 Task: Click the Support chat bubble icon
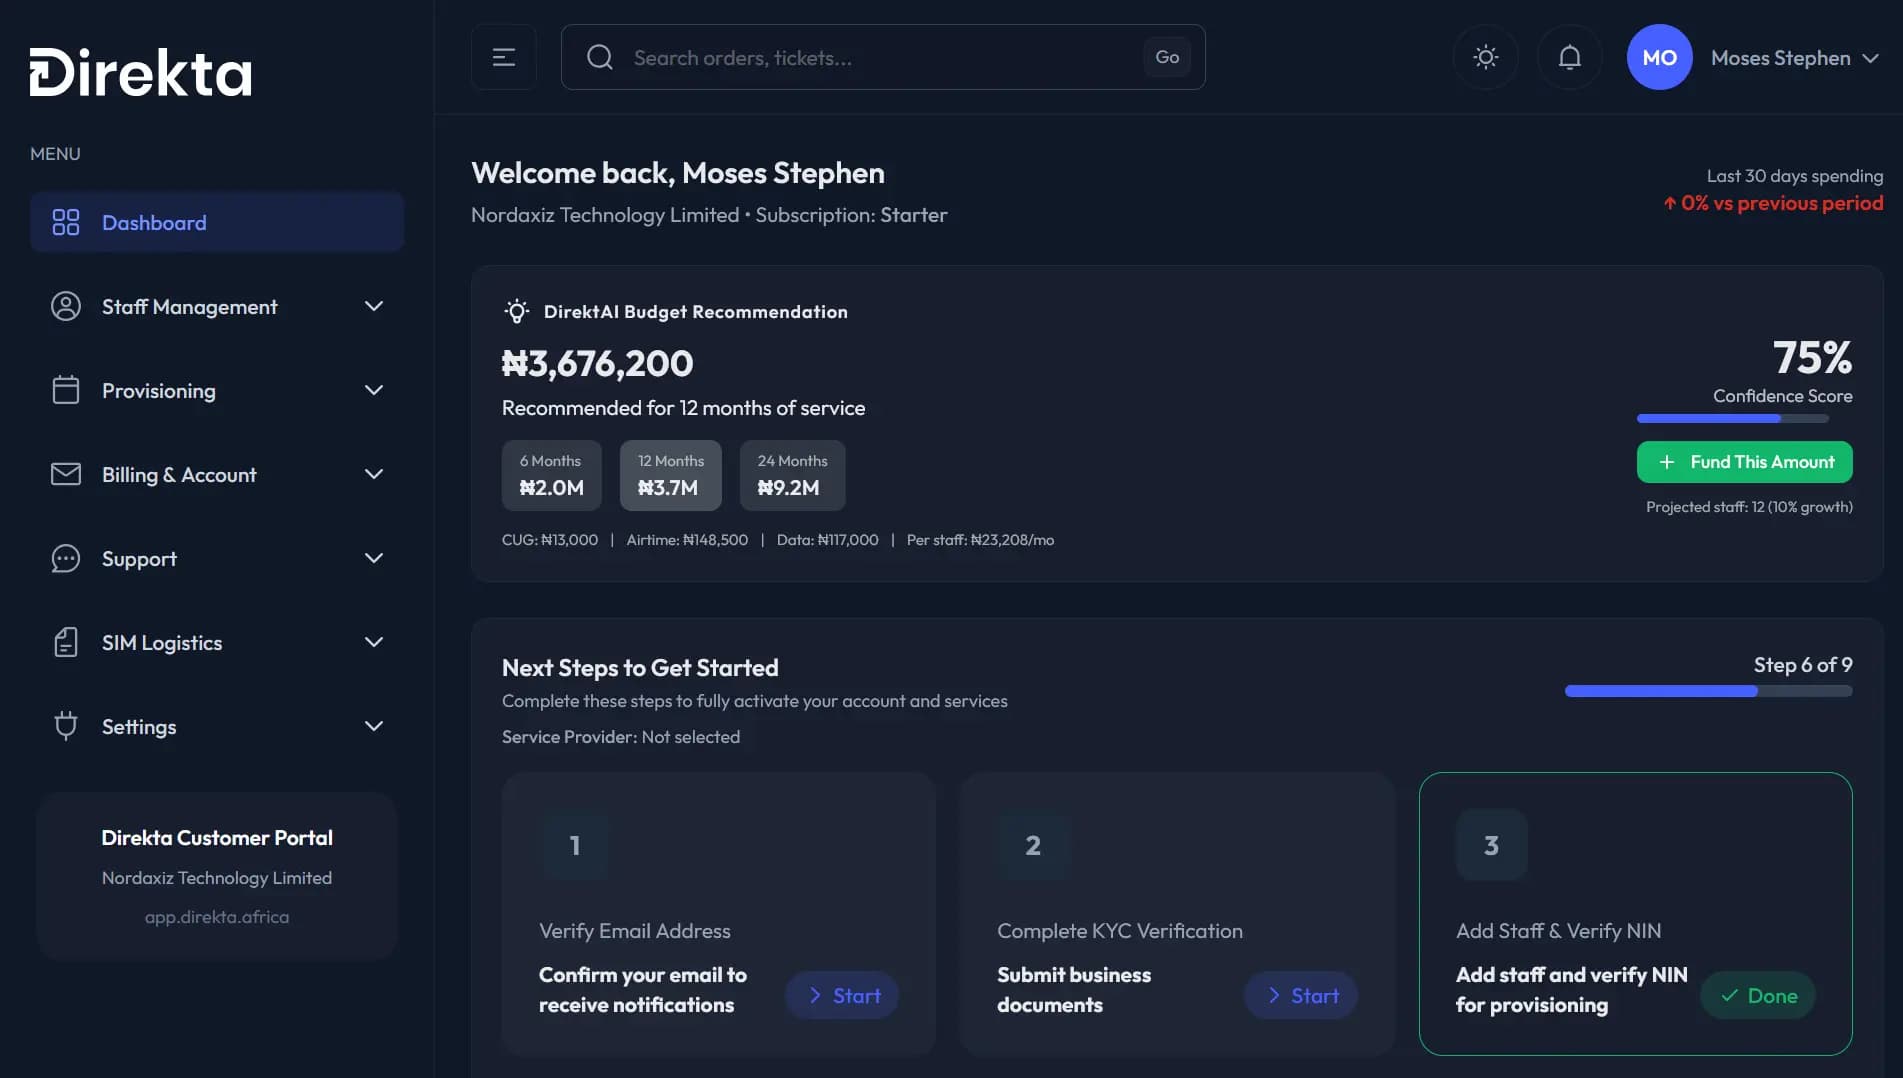[x=66, y=559]
